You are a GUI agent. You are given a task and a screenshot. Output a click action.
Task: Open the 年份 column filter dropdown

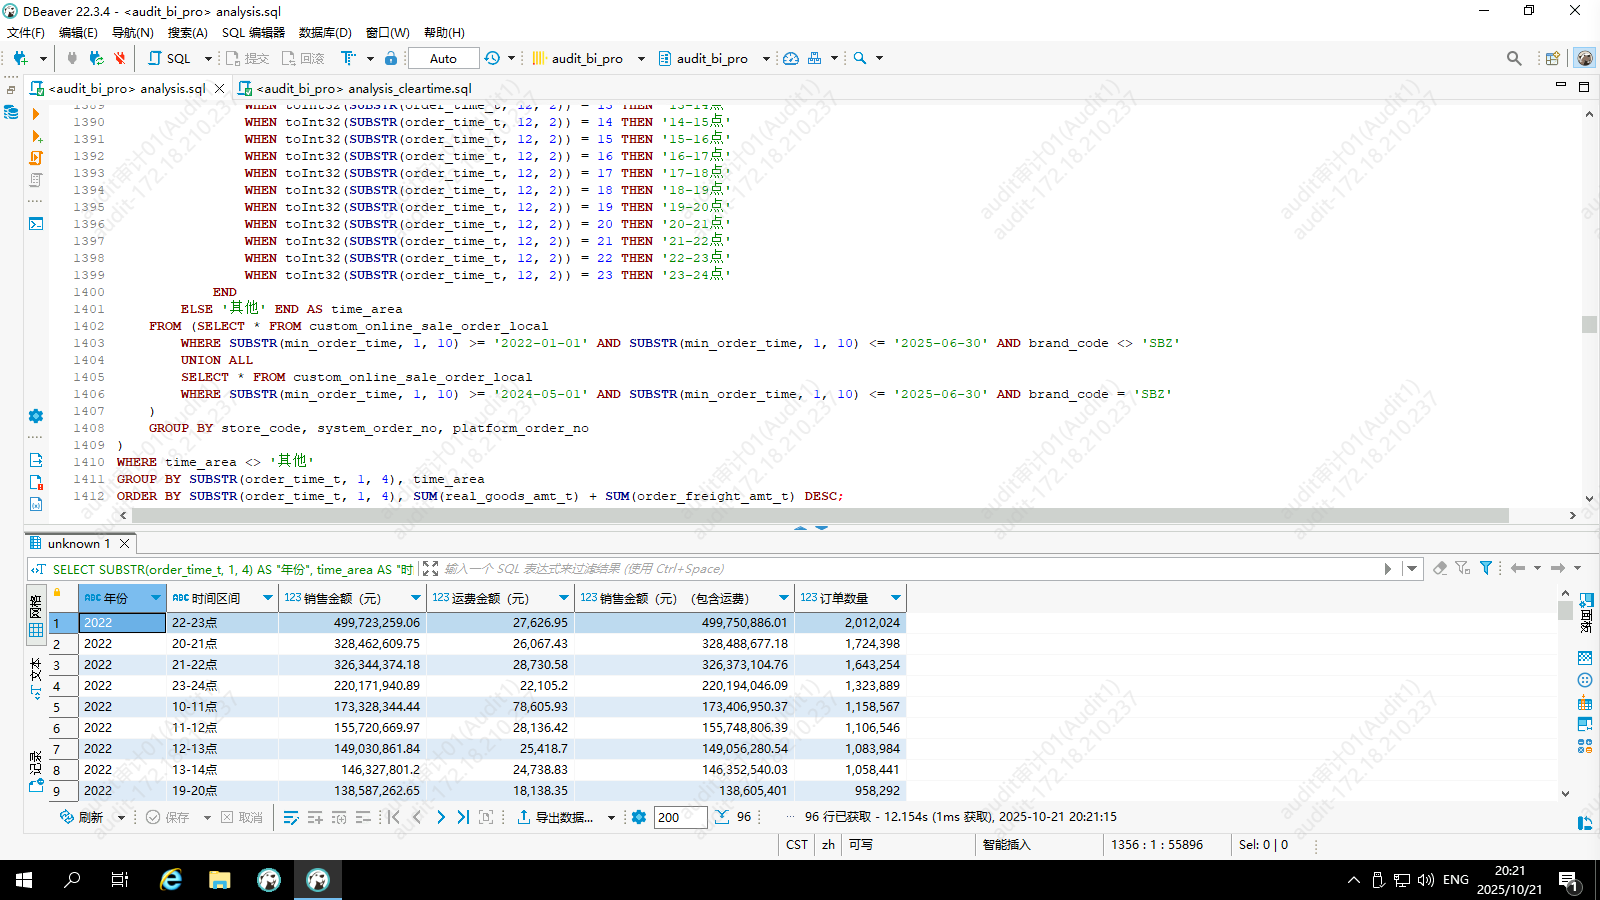156,598
